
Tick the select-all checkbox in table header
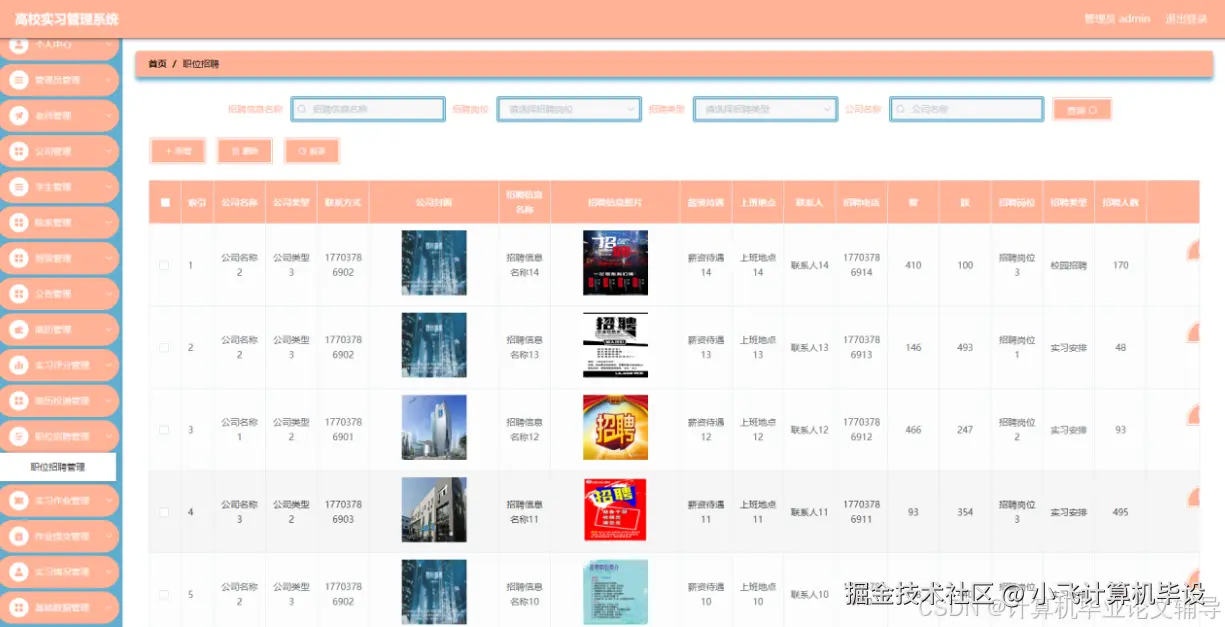[165, 202]
